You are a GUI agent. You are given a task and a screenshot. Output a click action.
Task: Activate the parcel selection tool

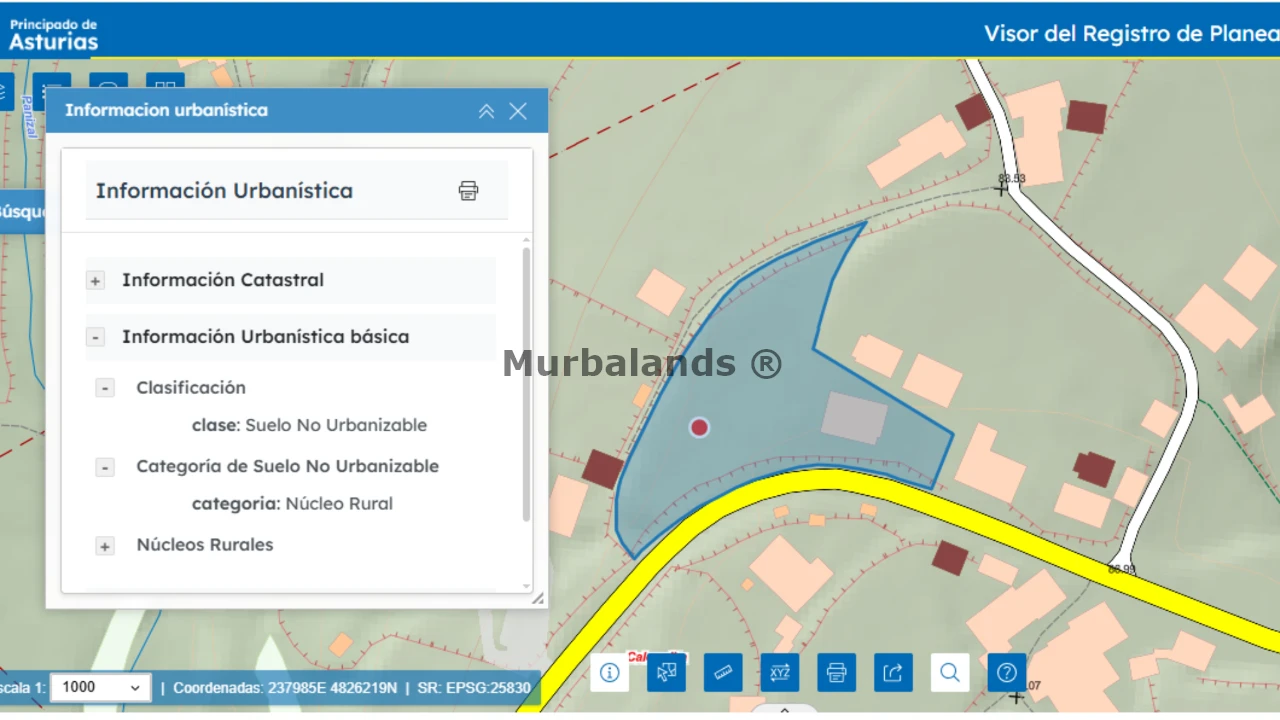(666, 672)
